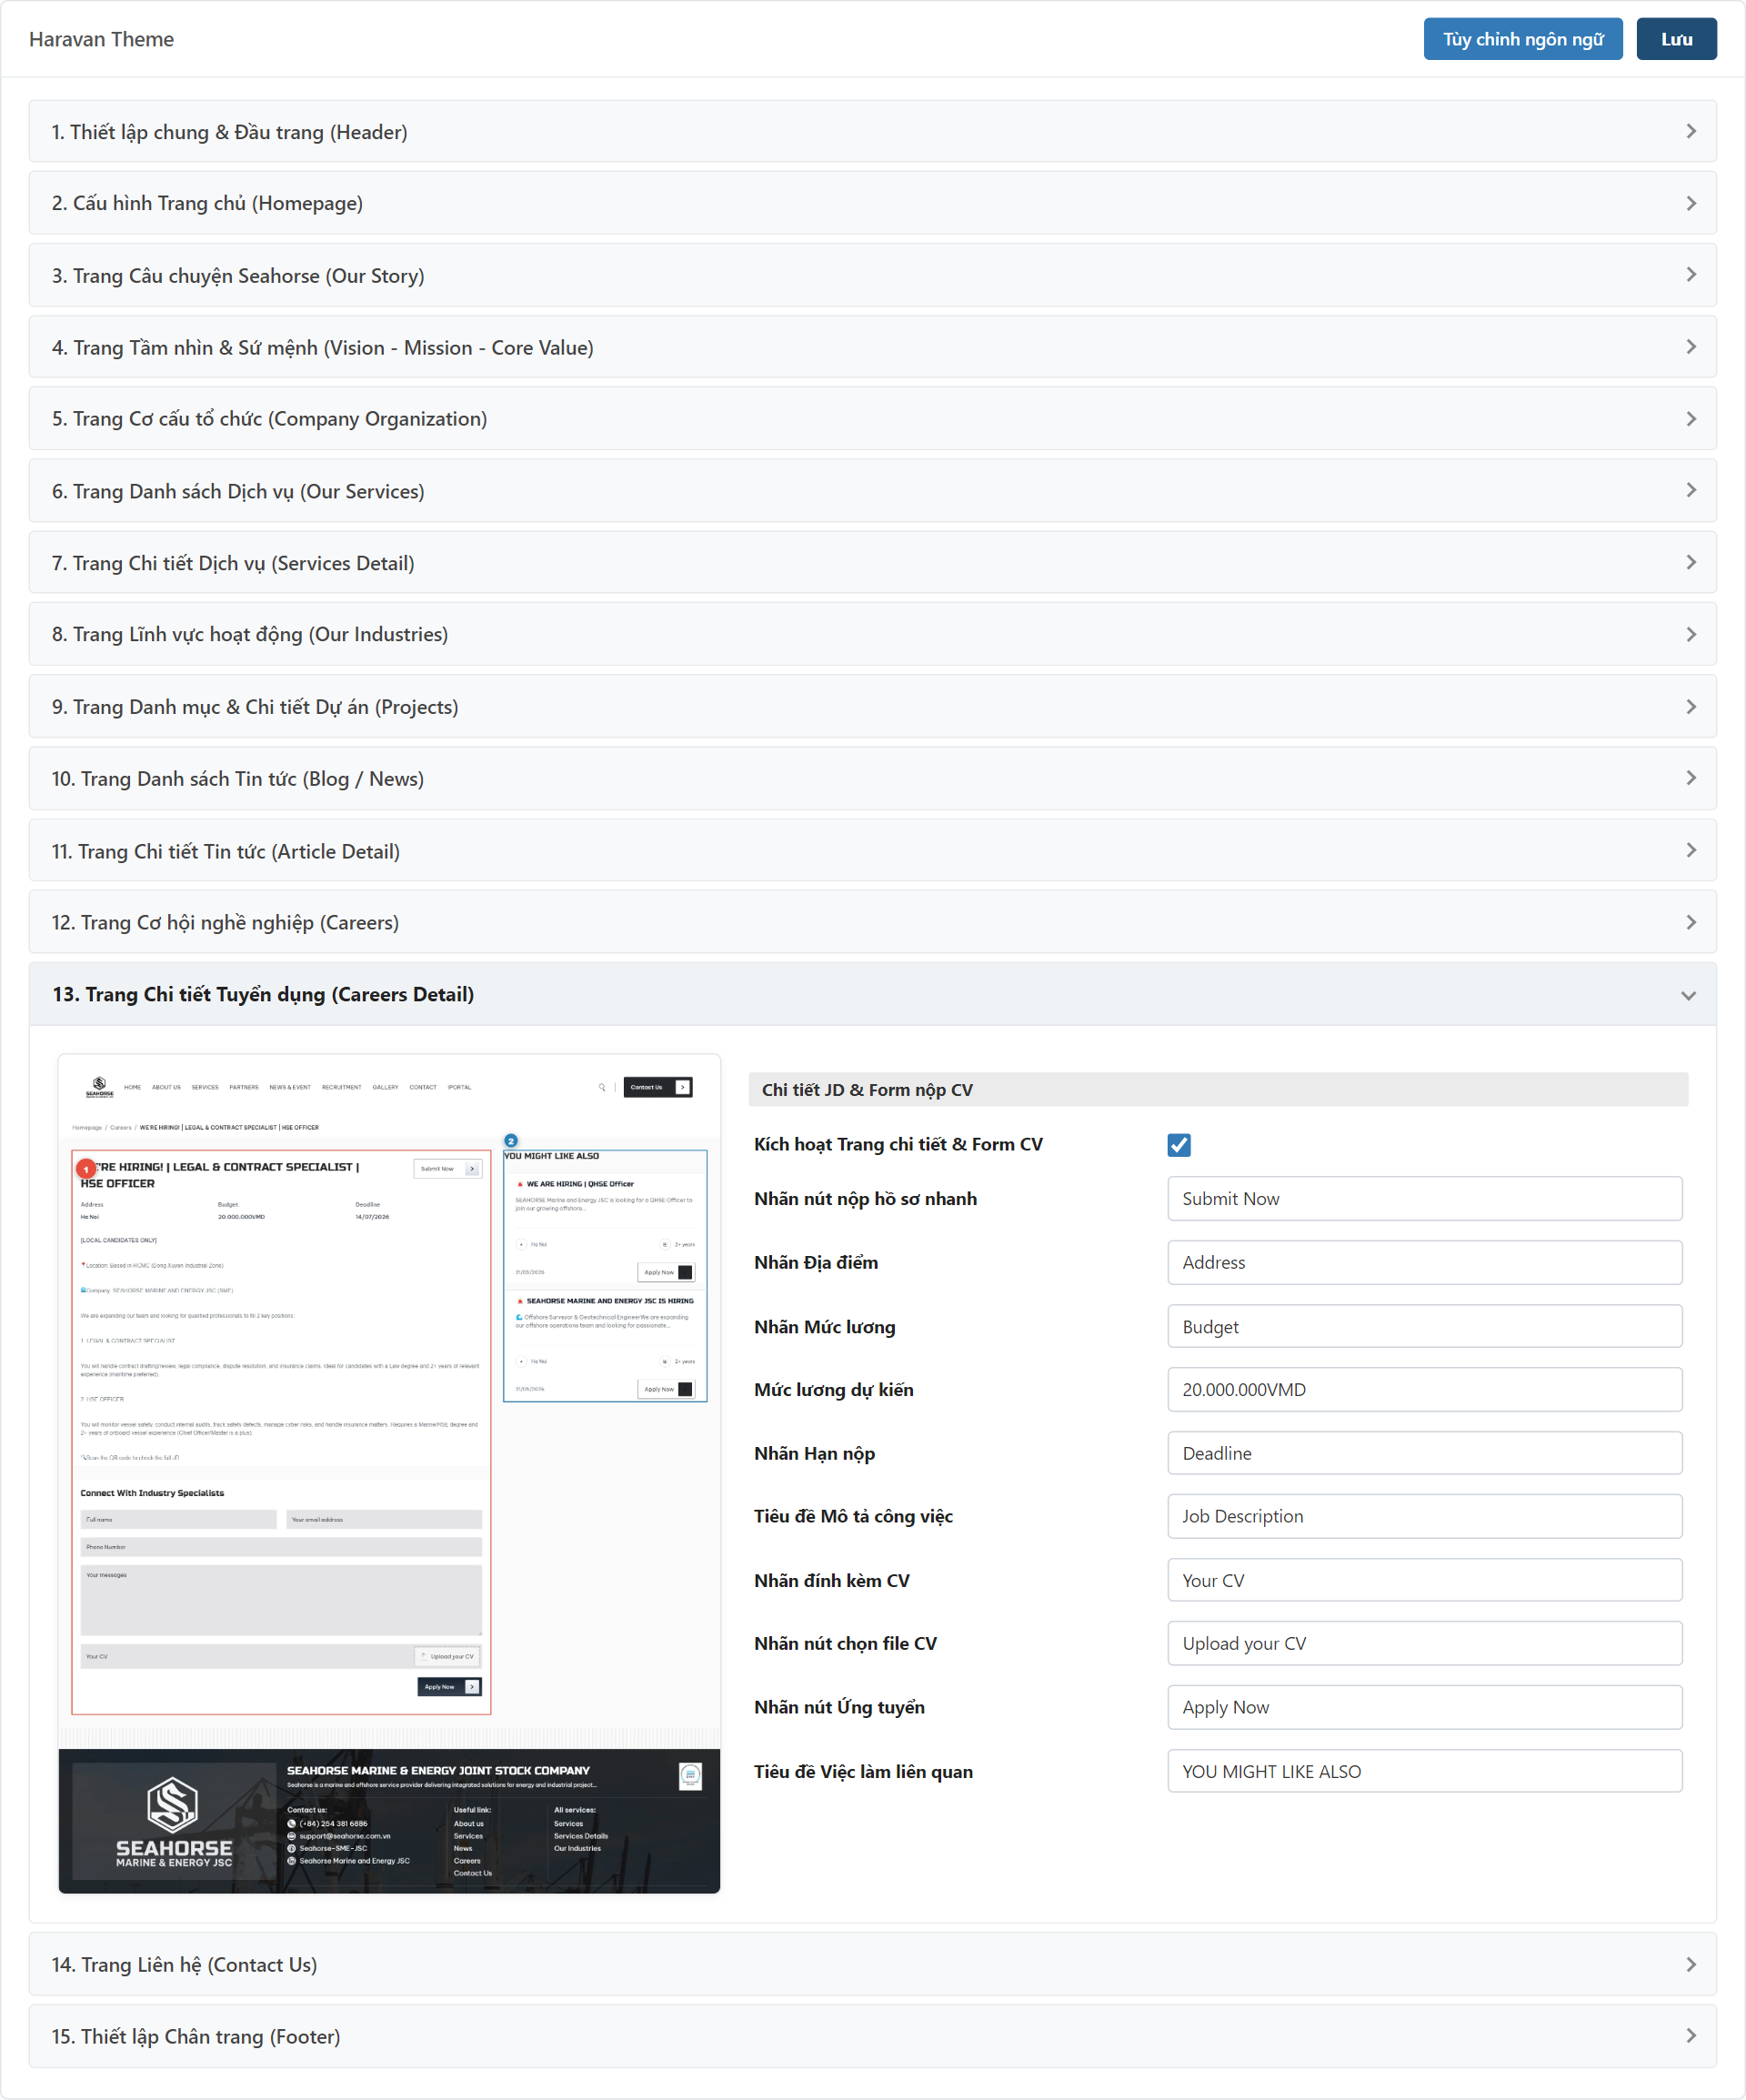The image size is (1746, 2100).
Task: Expand section 4 Trang Tầm nhìn & Sứ mệnh
Action: (872, 347)
